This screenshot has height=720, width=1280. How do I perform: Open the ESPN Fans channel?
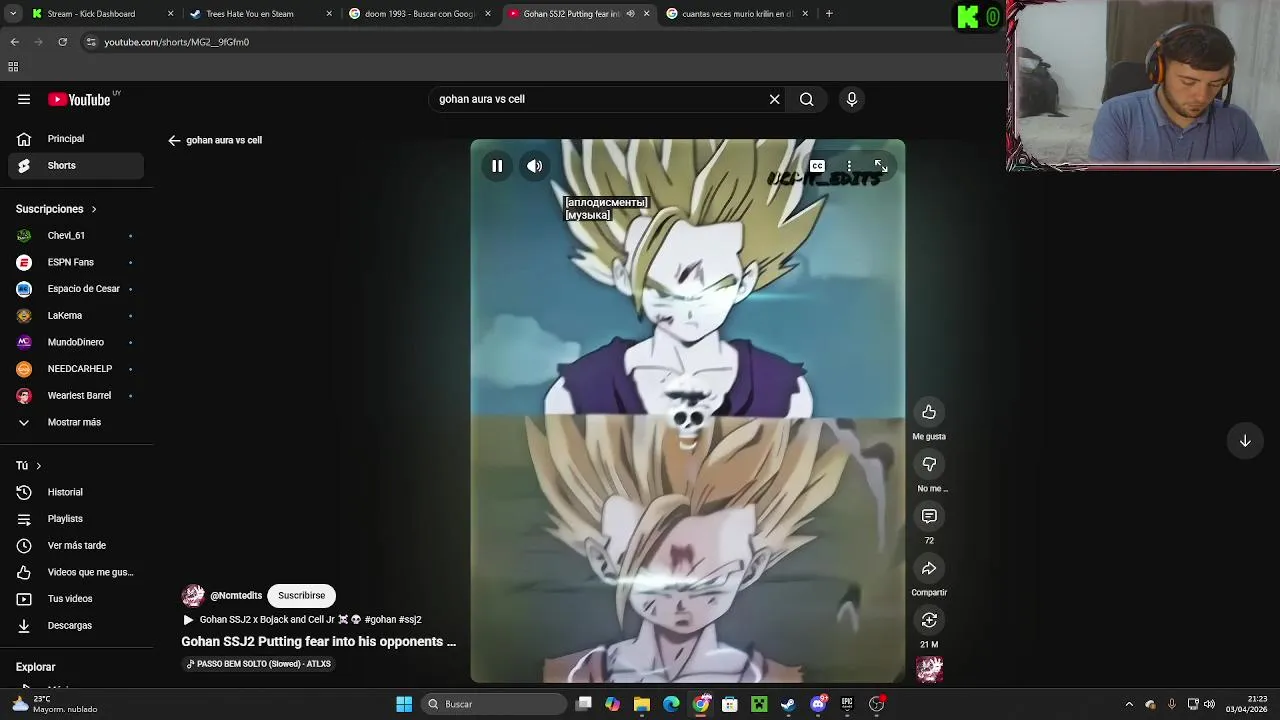pyautogui.click(x=76, y=262)
